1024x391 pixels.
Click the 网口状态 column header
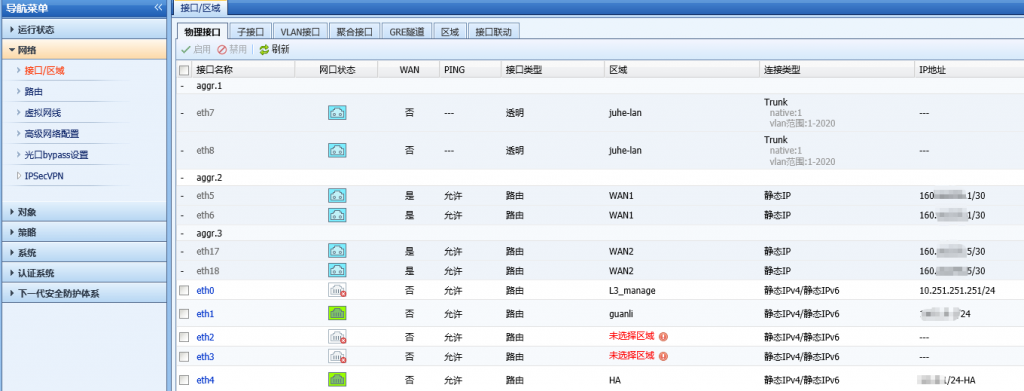[x=337, y=70]
